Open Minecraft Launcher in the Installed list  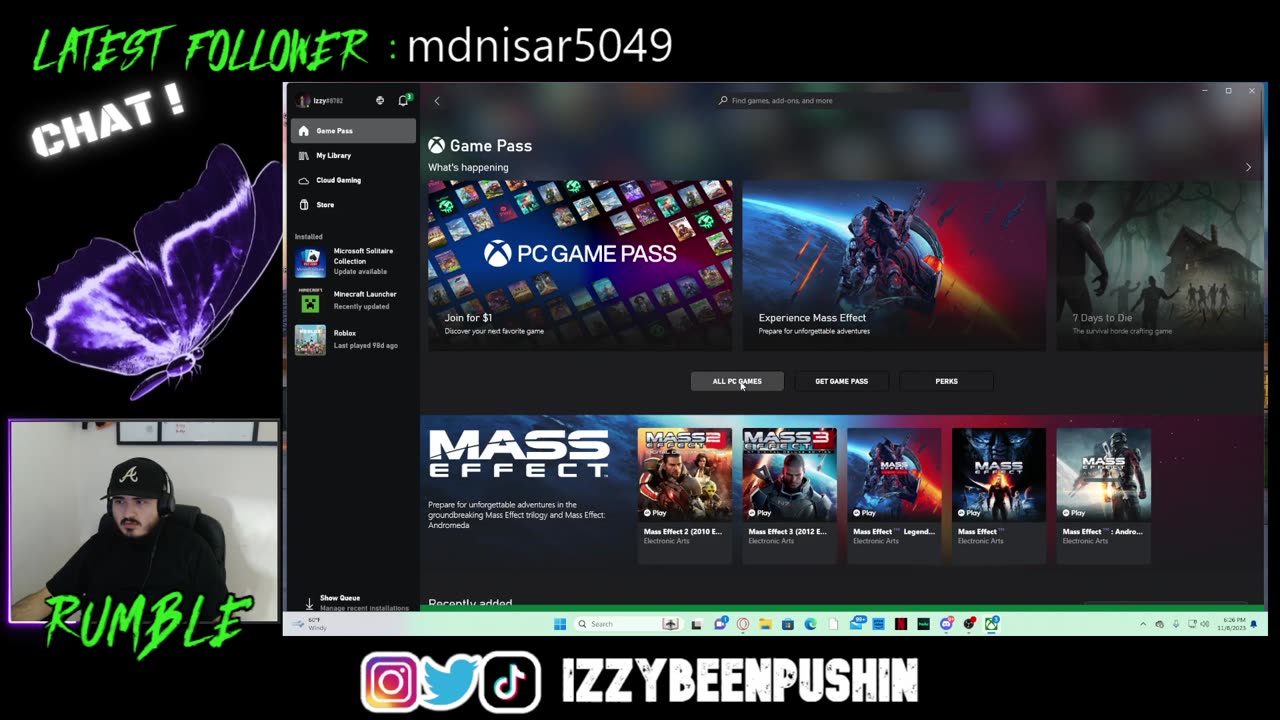pyautogui.click(x=353, y=300)
